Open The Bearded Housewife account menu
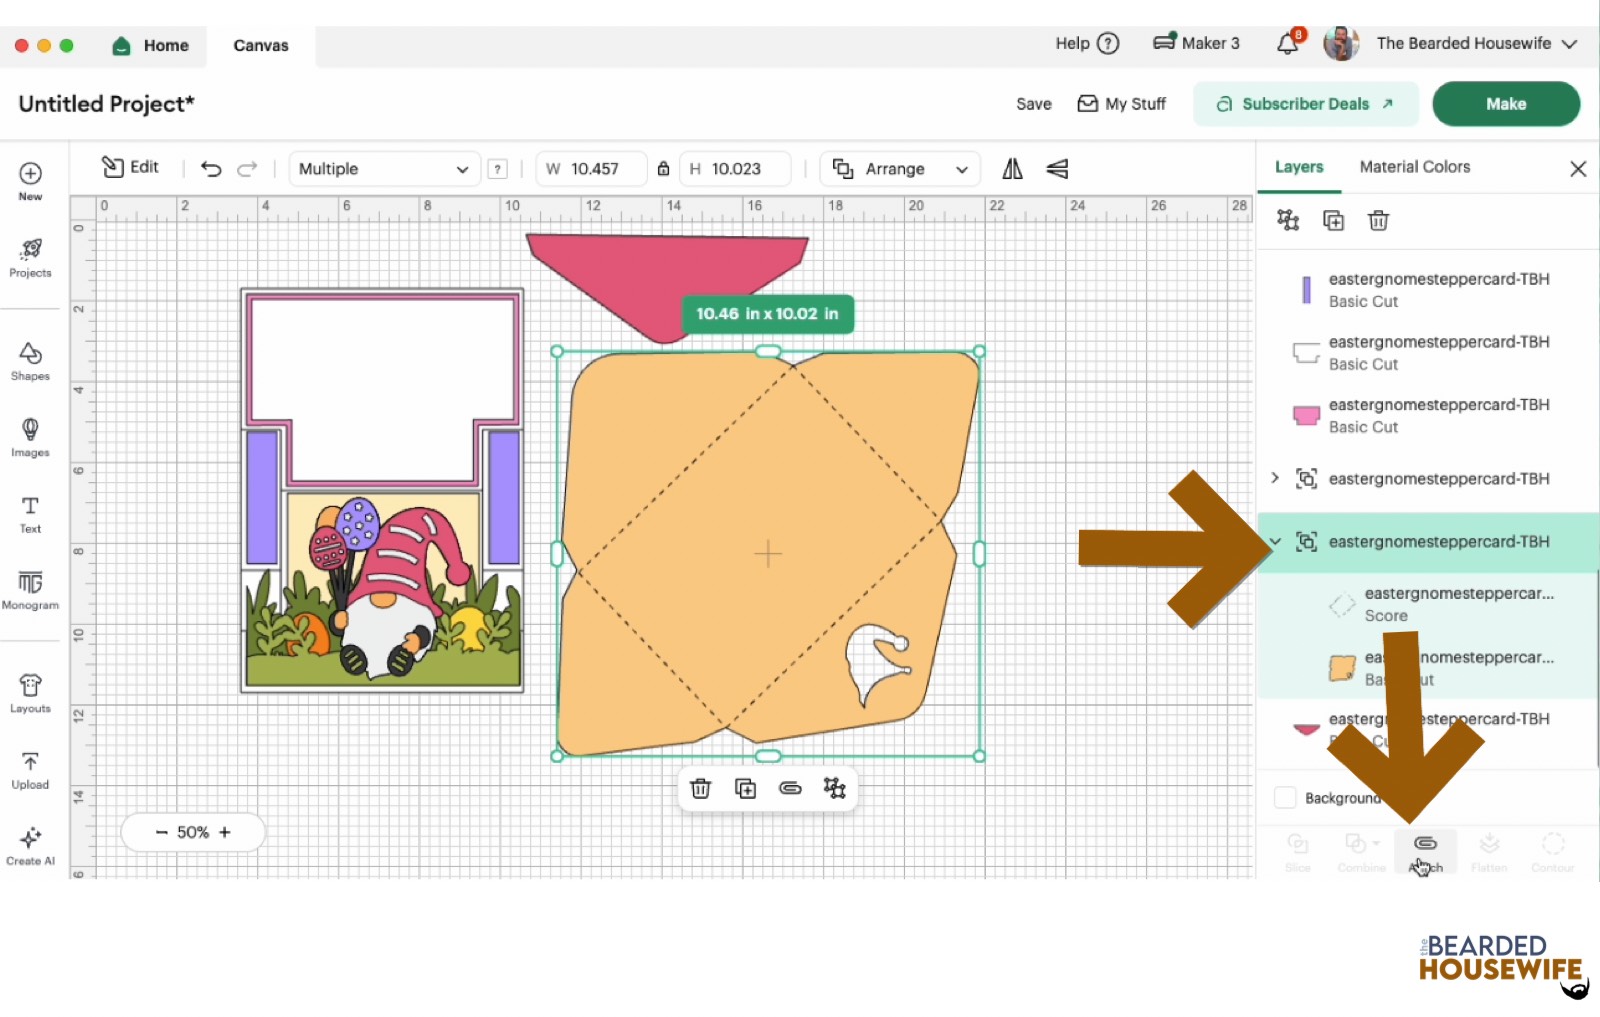 pyautogui.click(x=1476, y=43)
